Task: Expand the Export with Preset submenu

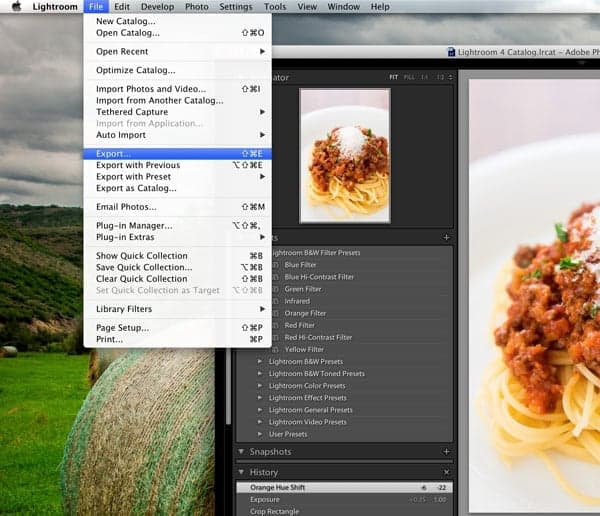Action: pos(178,176)
